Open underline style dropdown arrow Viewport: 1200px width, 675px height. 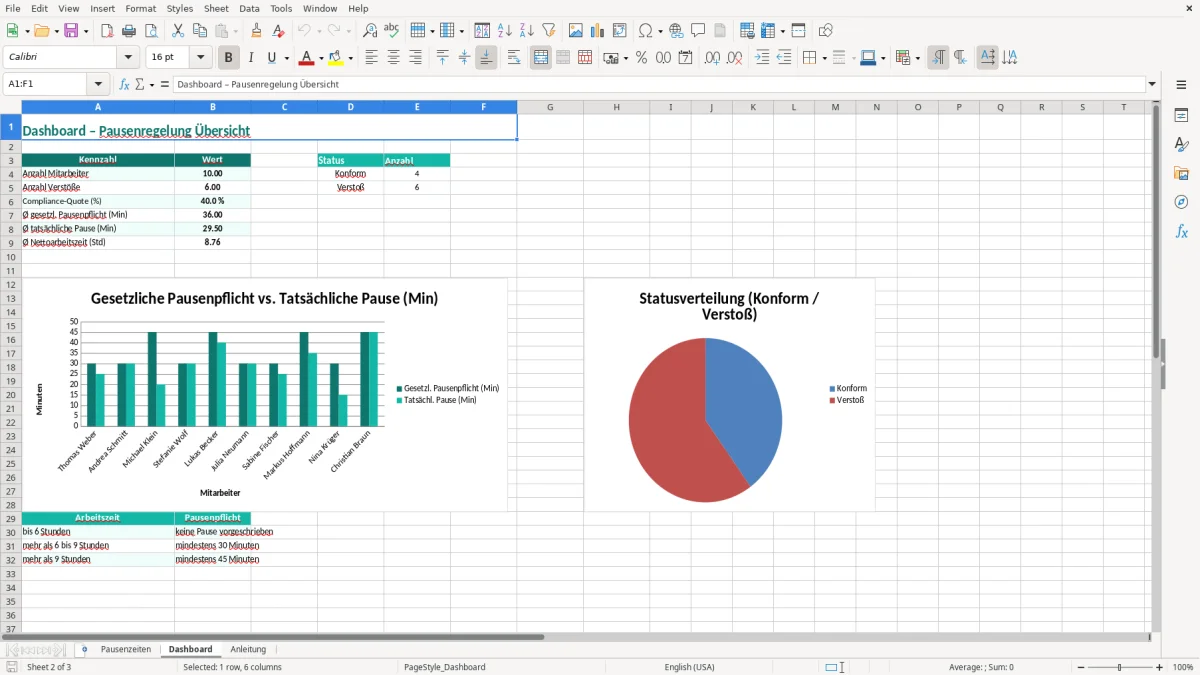pos(286,58)
